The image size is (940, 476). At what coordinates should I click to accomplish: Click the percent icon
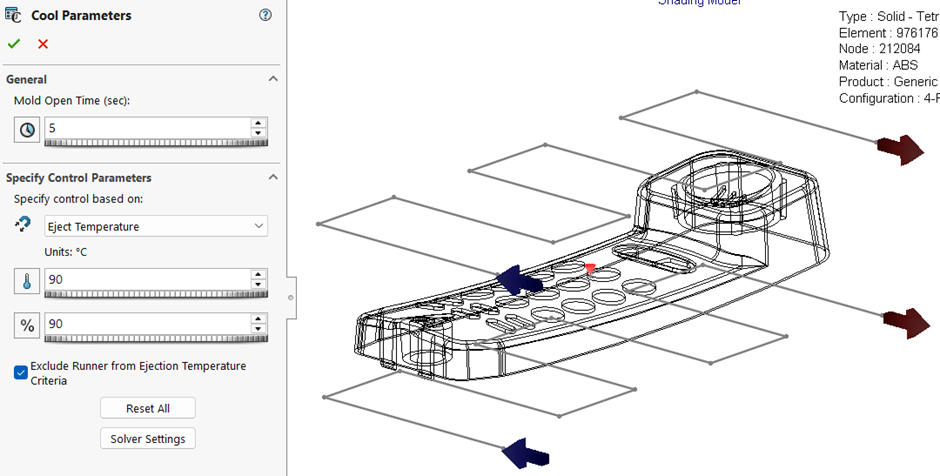[x=27, y=326]
